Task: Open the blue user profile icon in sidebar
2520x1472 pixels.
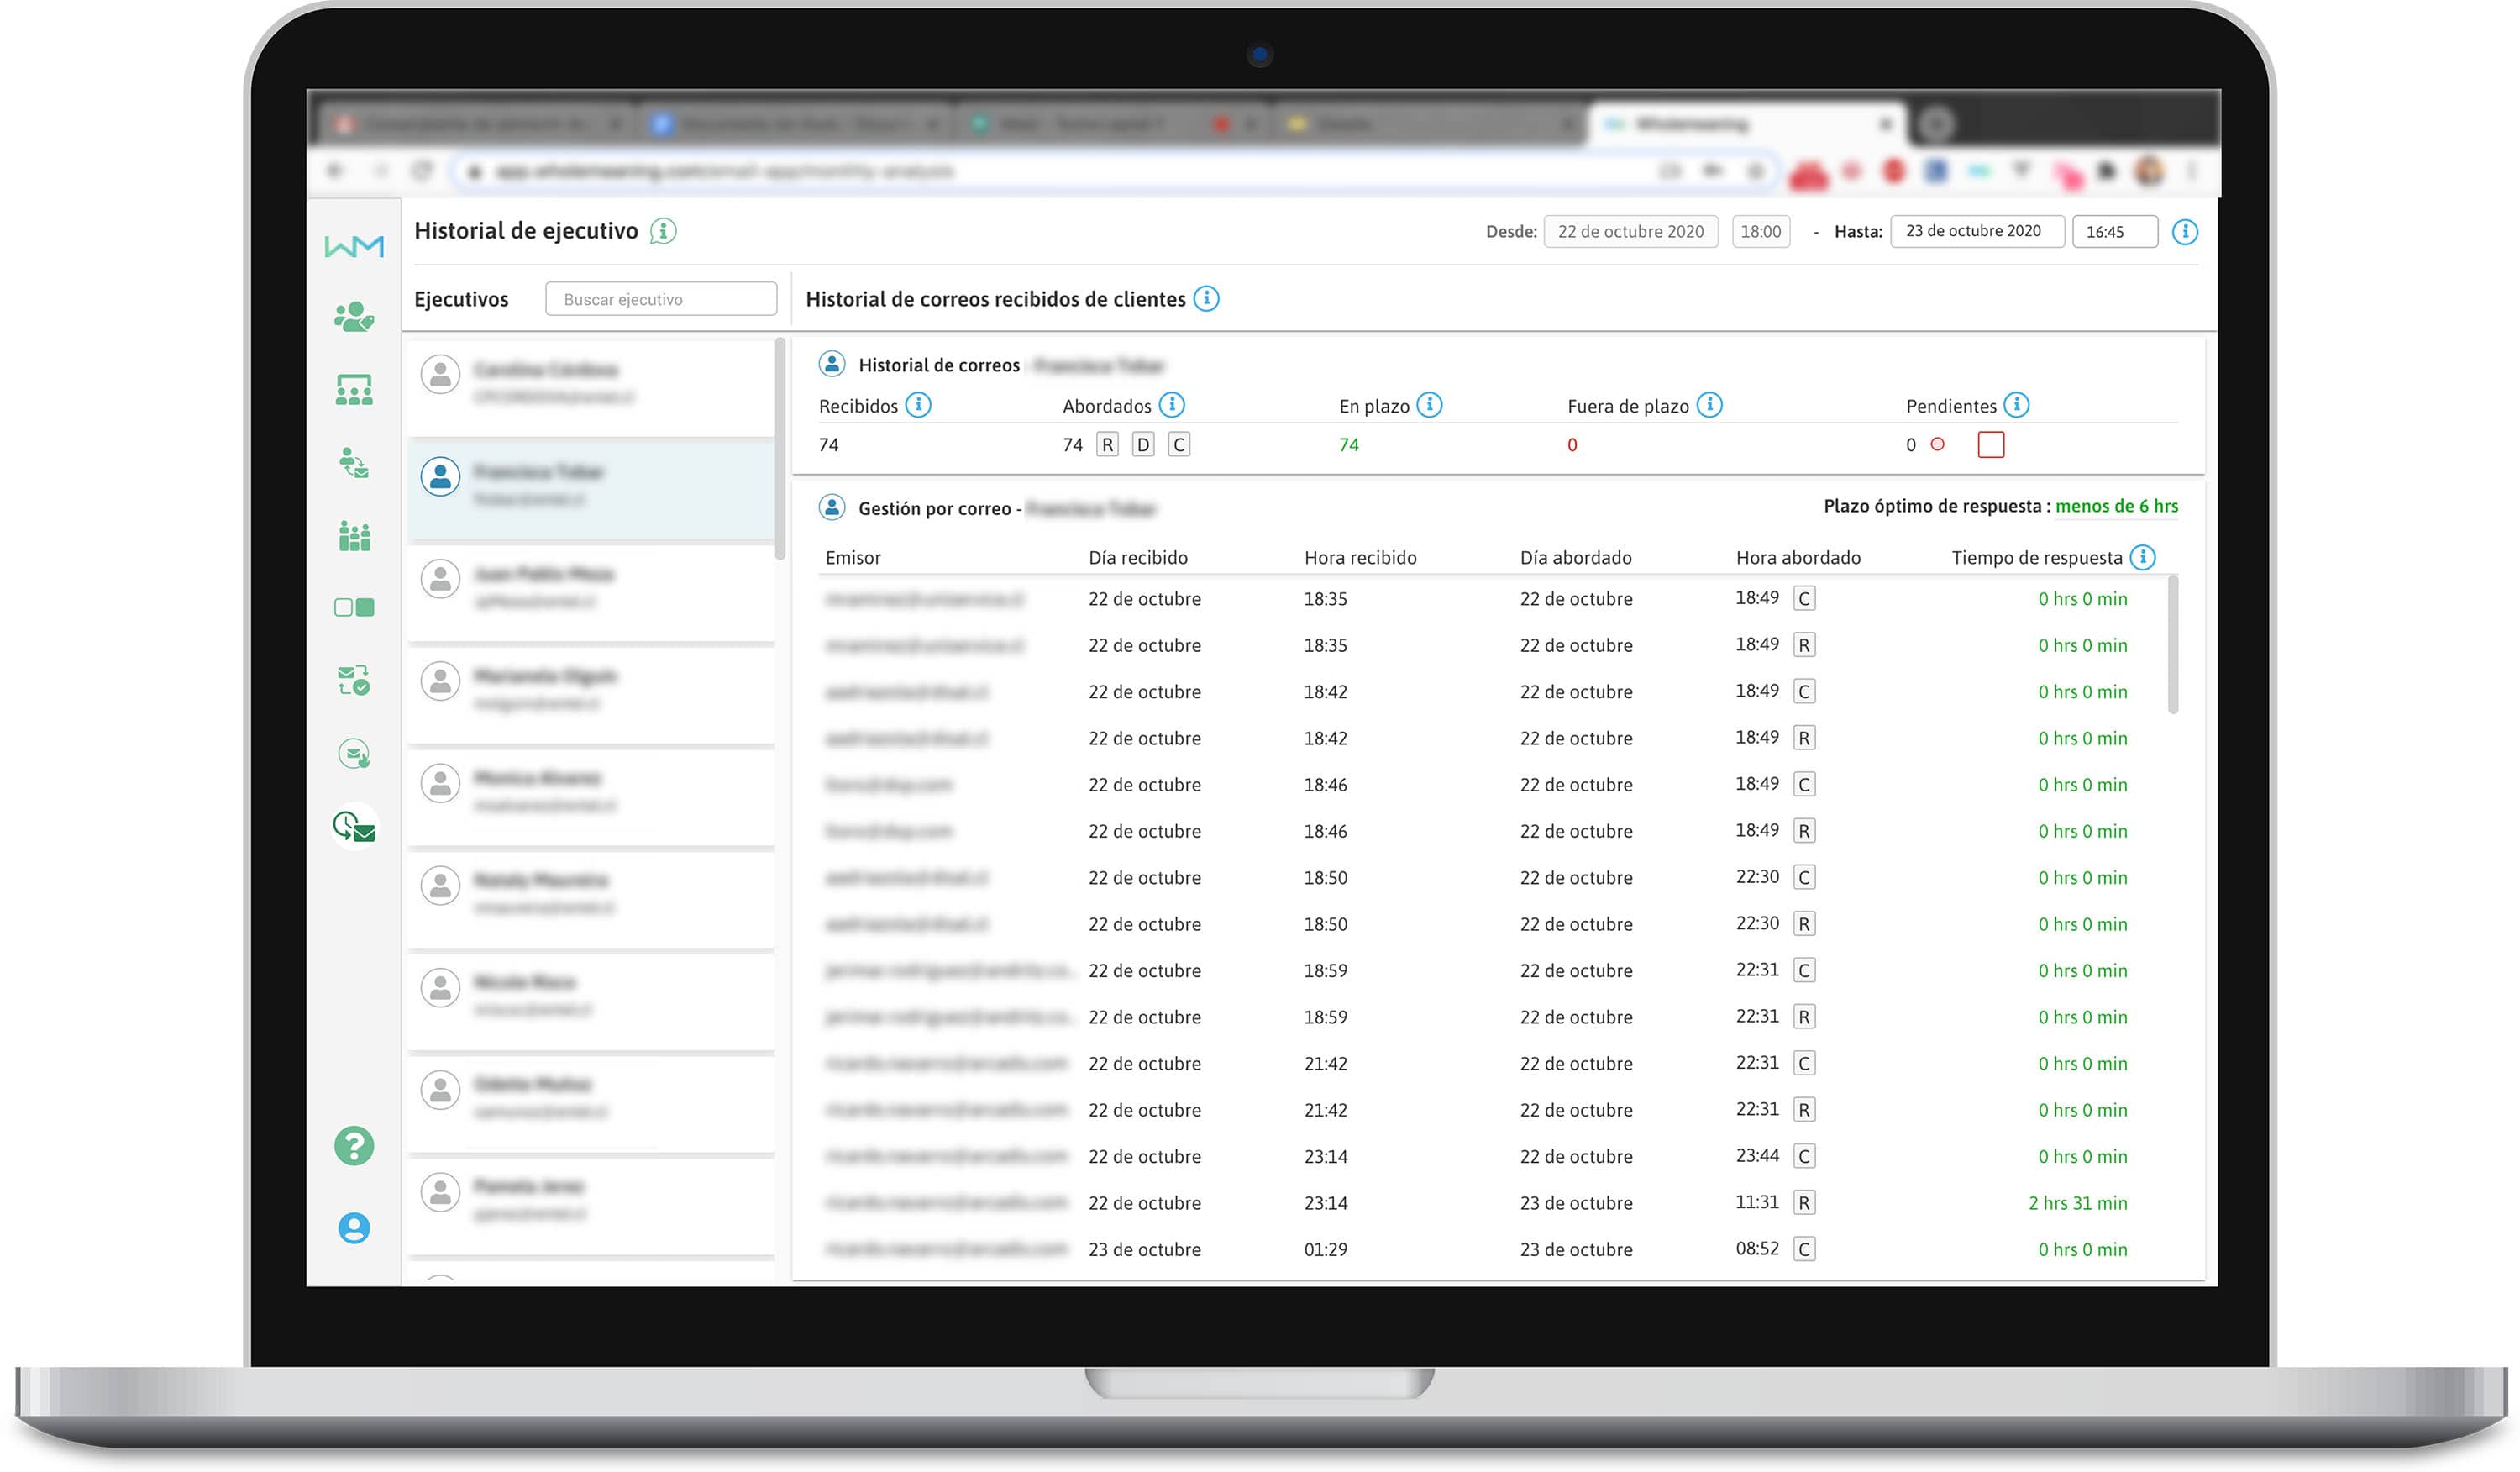Action: point(354,1228)
